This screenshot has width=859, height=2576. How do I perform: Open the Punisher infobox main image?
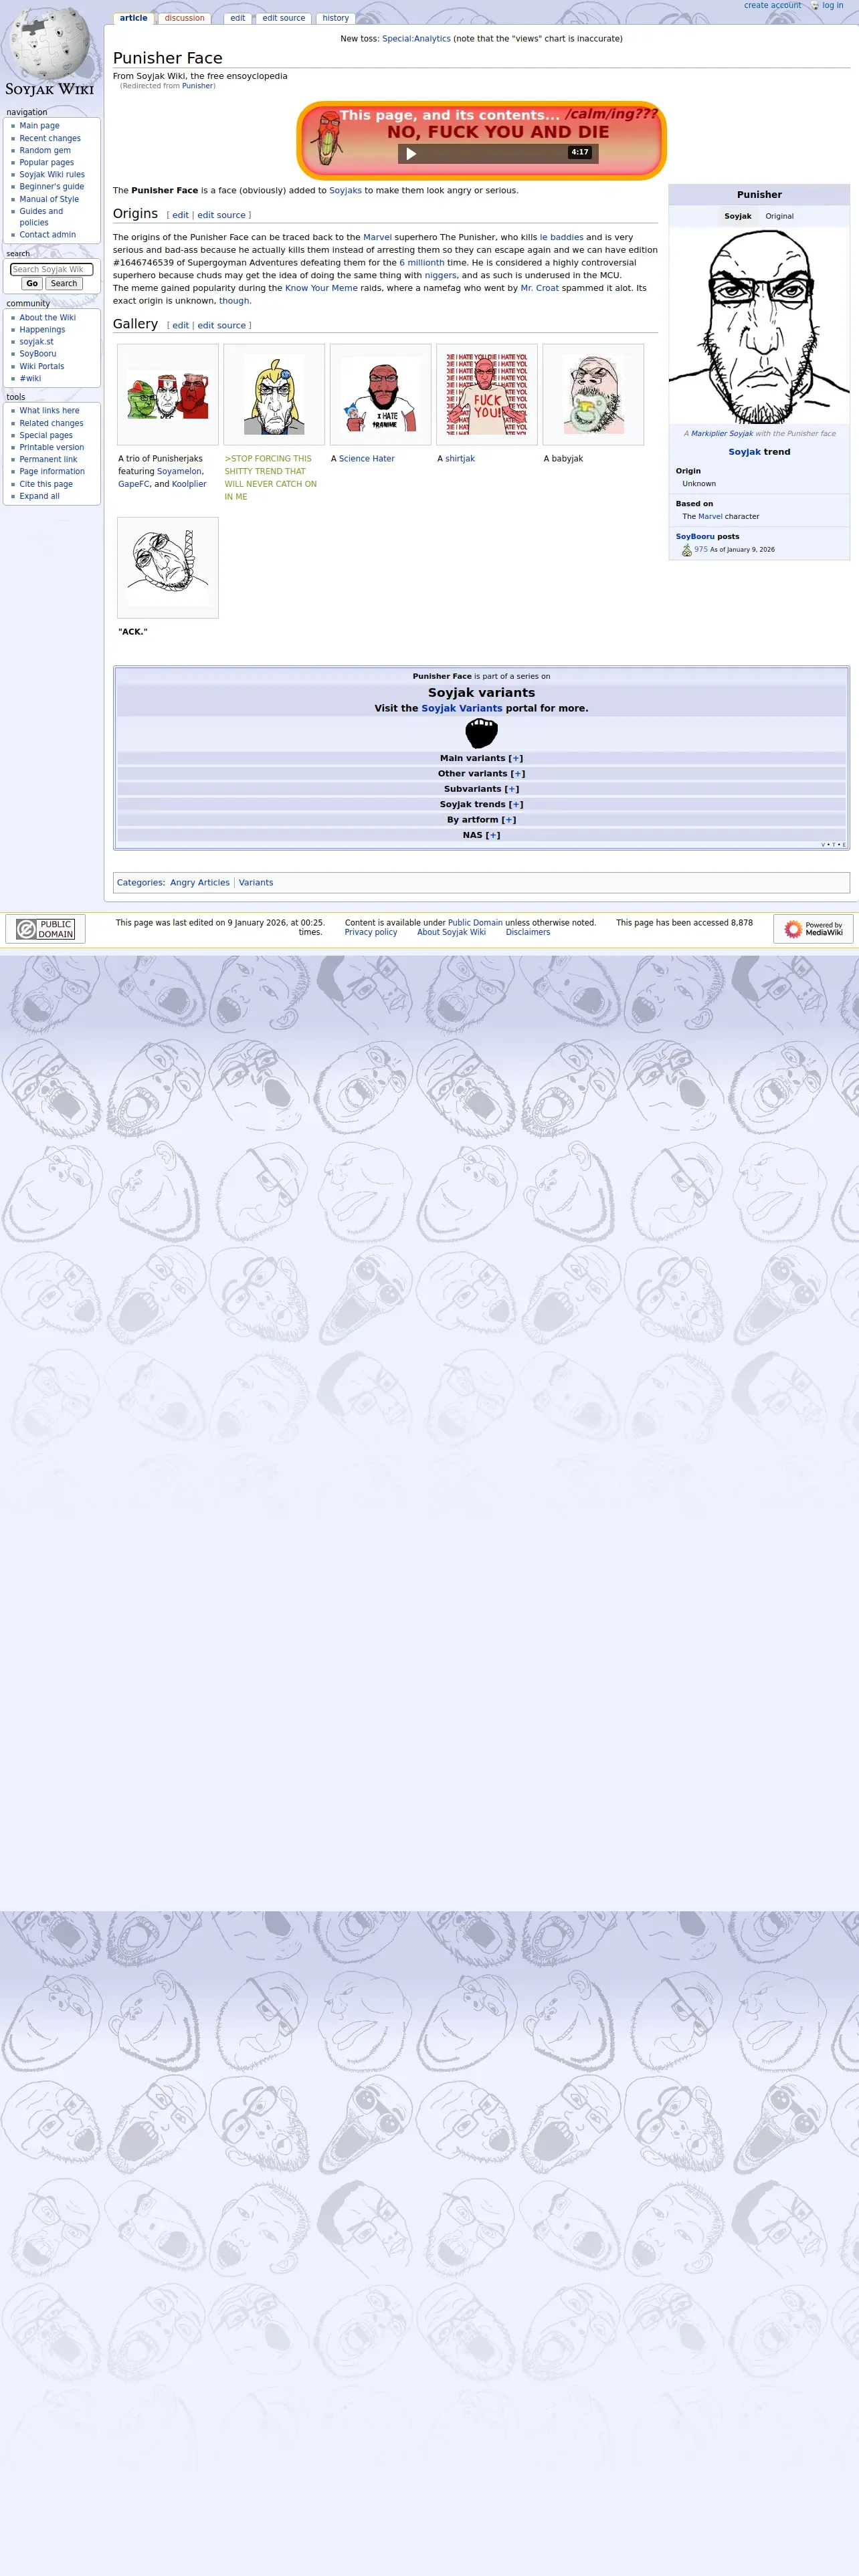click(x=759, y=326)
